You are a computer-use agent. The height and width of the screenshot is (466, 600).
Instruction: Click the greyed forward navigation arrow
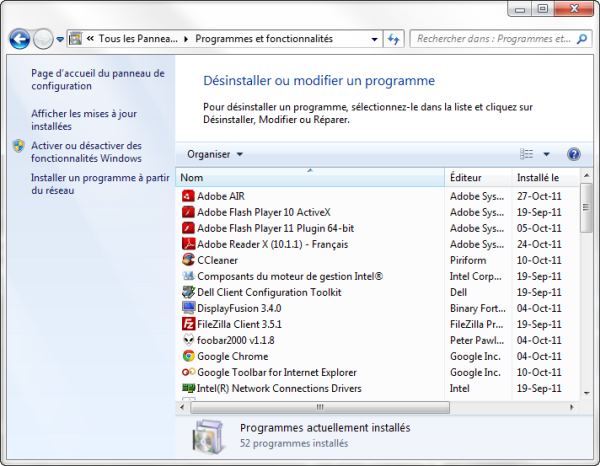43,39
